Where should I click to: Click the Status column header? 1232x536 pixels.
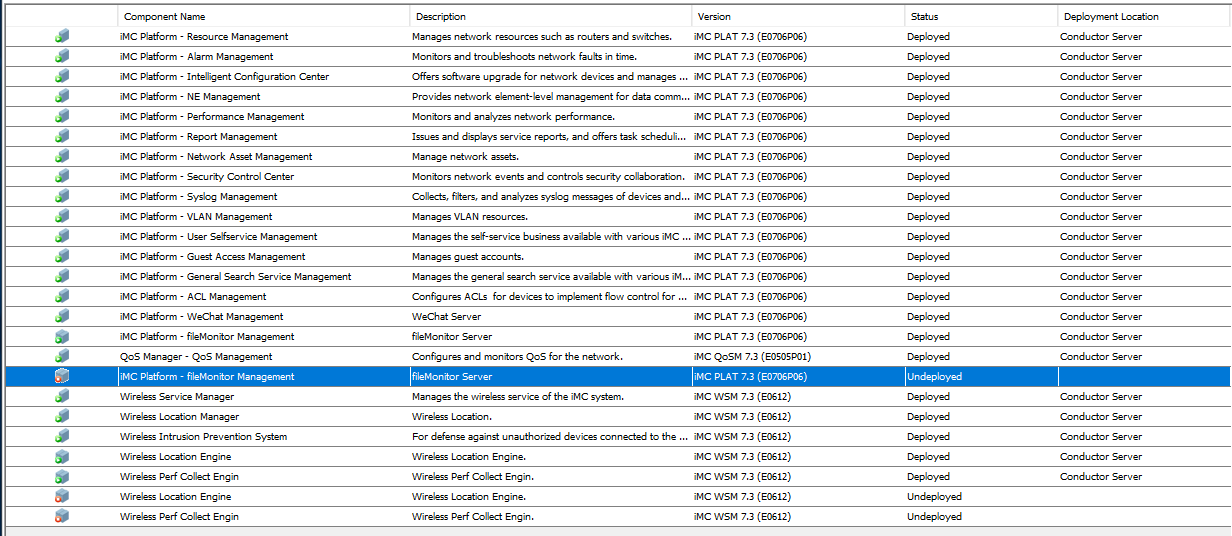pos(981,17)
